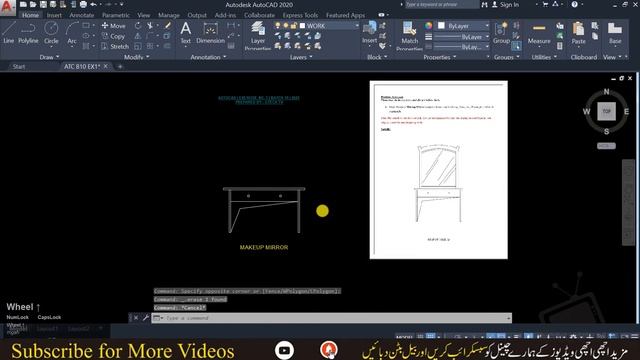Expand the Block panel
640x360 pixels.
click(377, 57)
